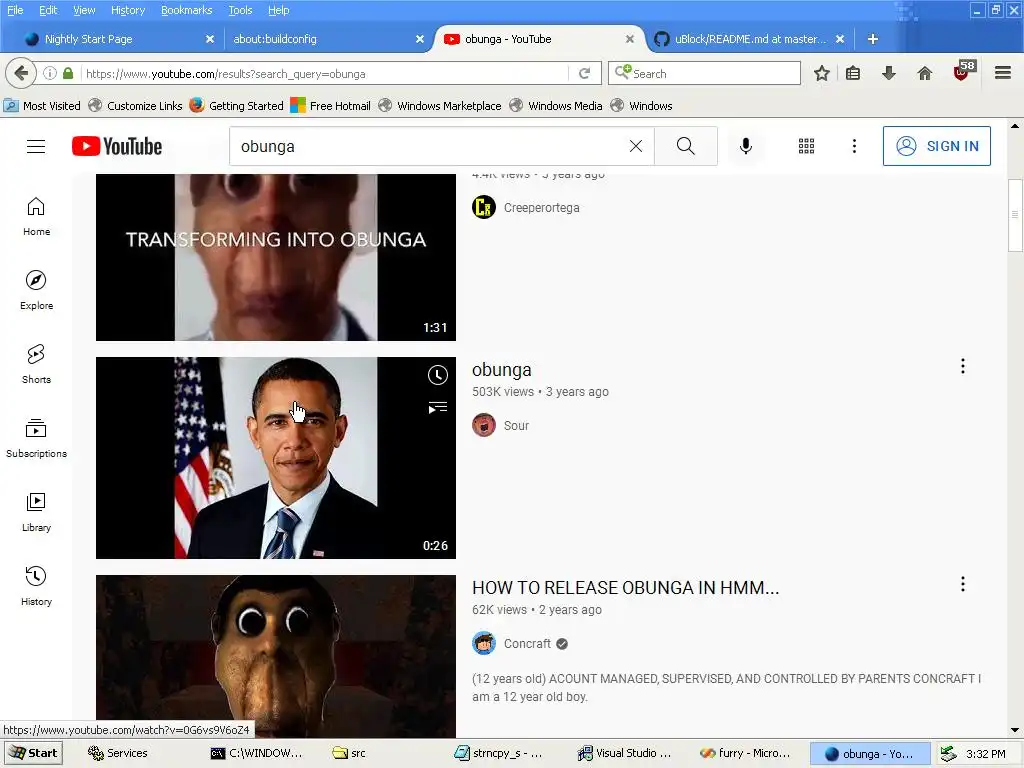
Task: Switch to the uBlock README.md tab
Action: 750,39
